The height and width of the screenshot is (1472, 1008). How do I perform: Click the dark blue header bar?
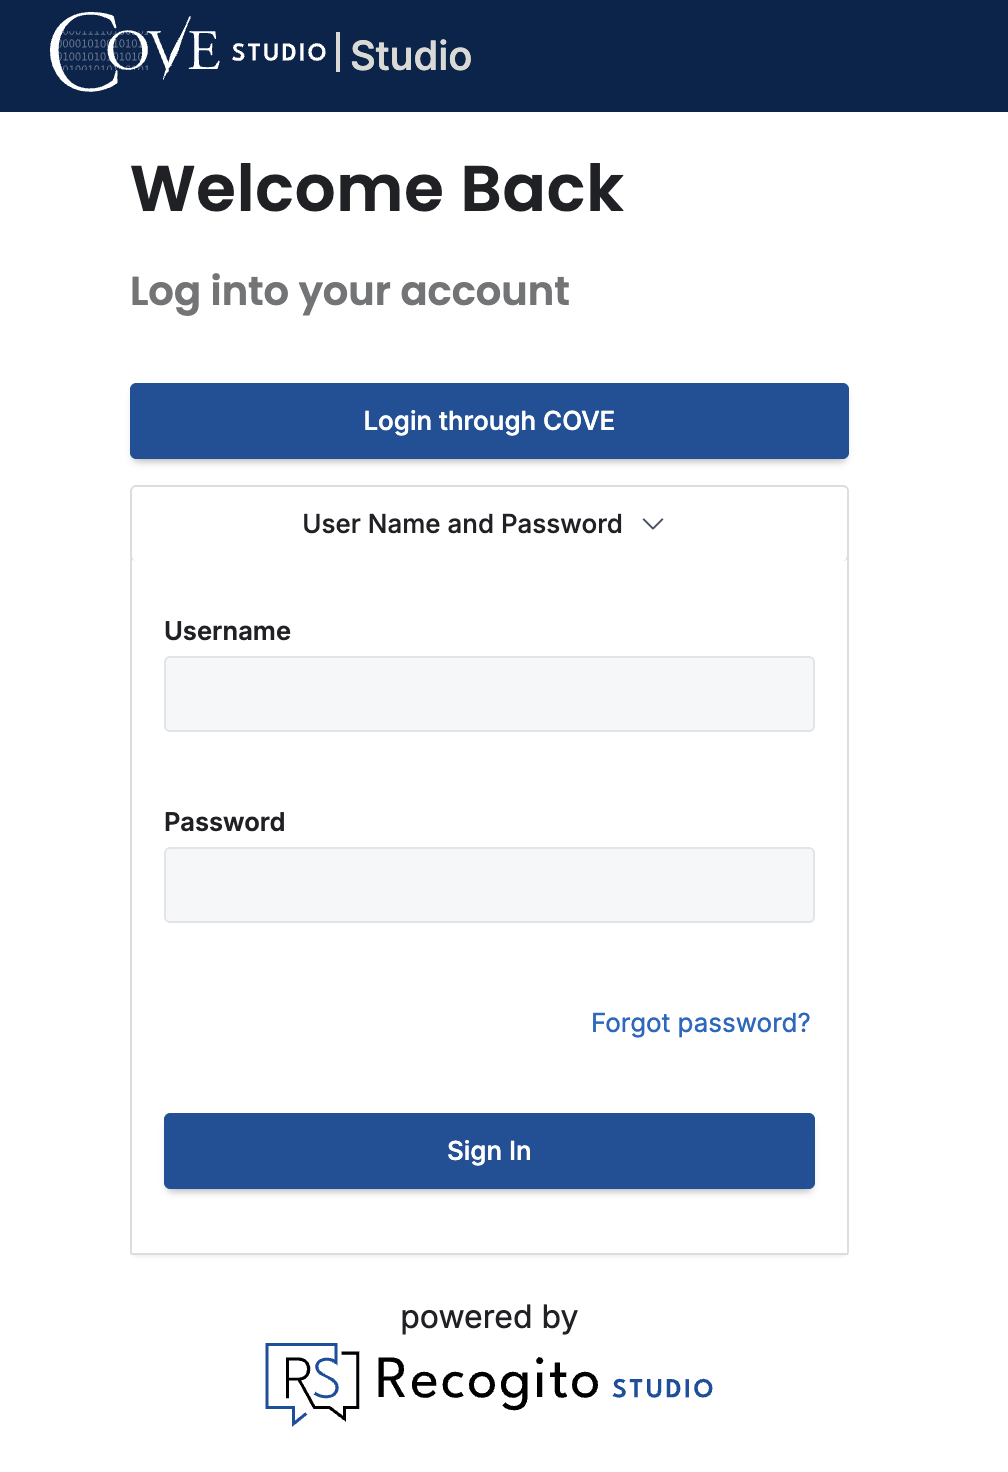[x=750, y=55]
